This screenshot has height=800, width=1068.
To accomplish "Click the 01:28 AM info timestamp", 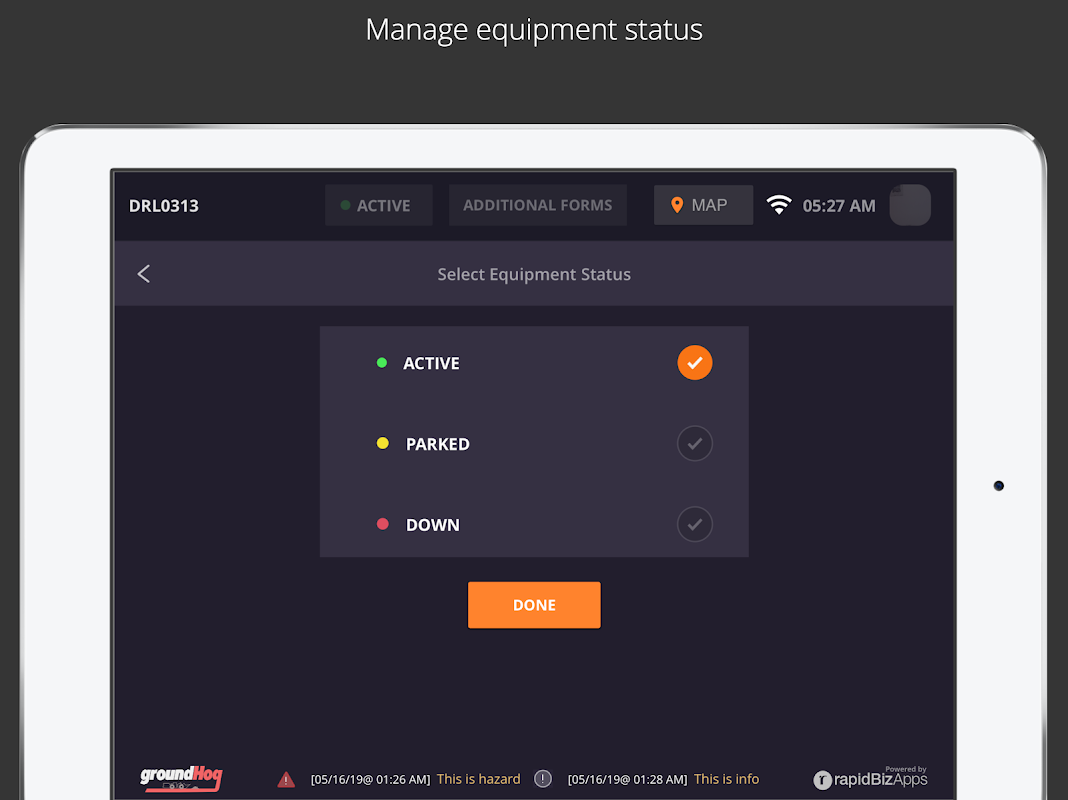I will point(627,780).
